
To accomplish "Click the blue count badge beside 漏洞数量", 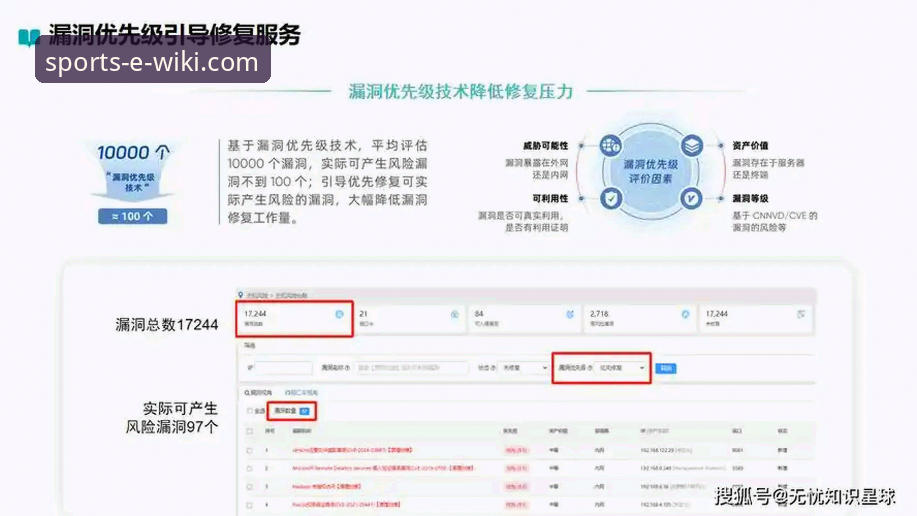I will coord(304,411).
